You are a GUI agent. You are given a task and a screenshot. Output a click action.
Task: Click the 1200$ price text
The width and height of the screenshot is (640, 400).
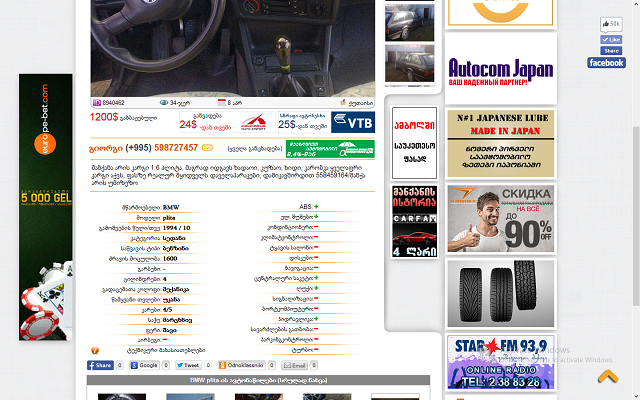[104, 117]
